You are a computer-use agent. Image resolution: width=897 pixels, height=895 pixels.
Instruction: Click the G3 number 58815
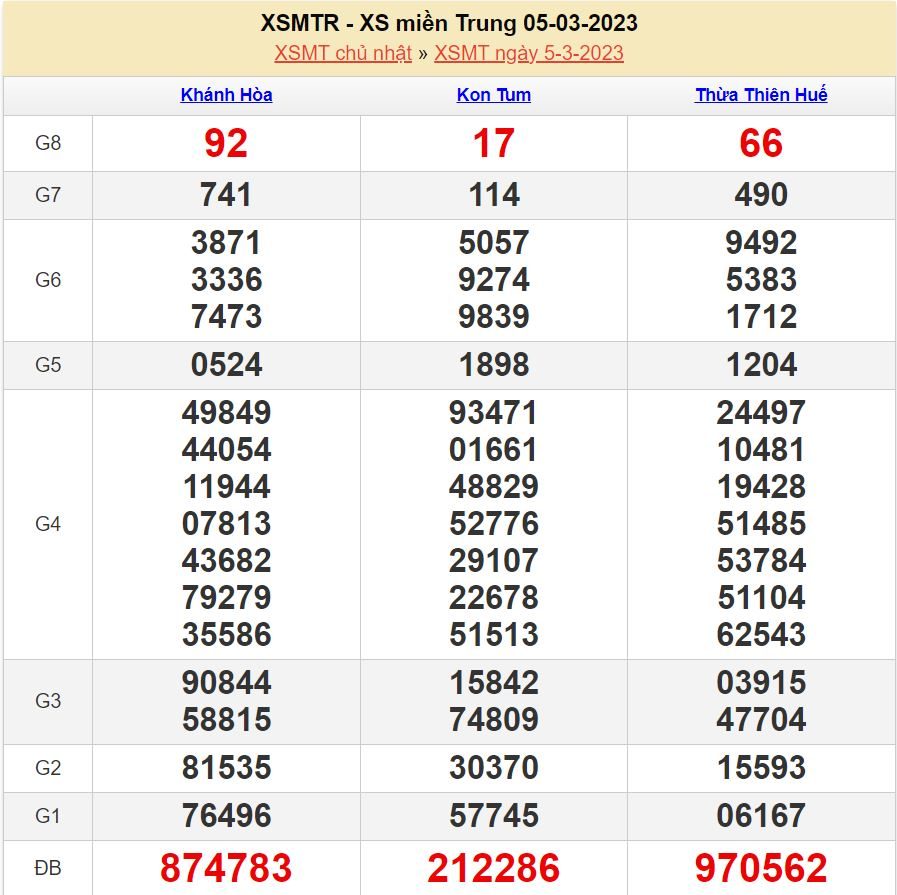pos(227,719)
